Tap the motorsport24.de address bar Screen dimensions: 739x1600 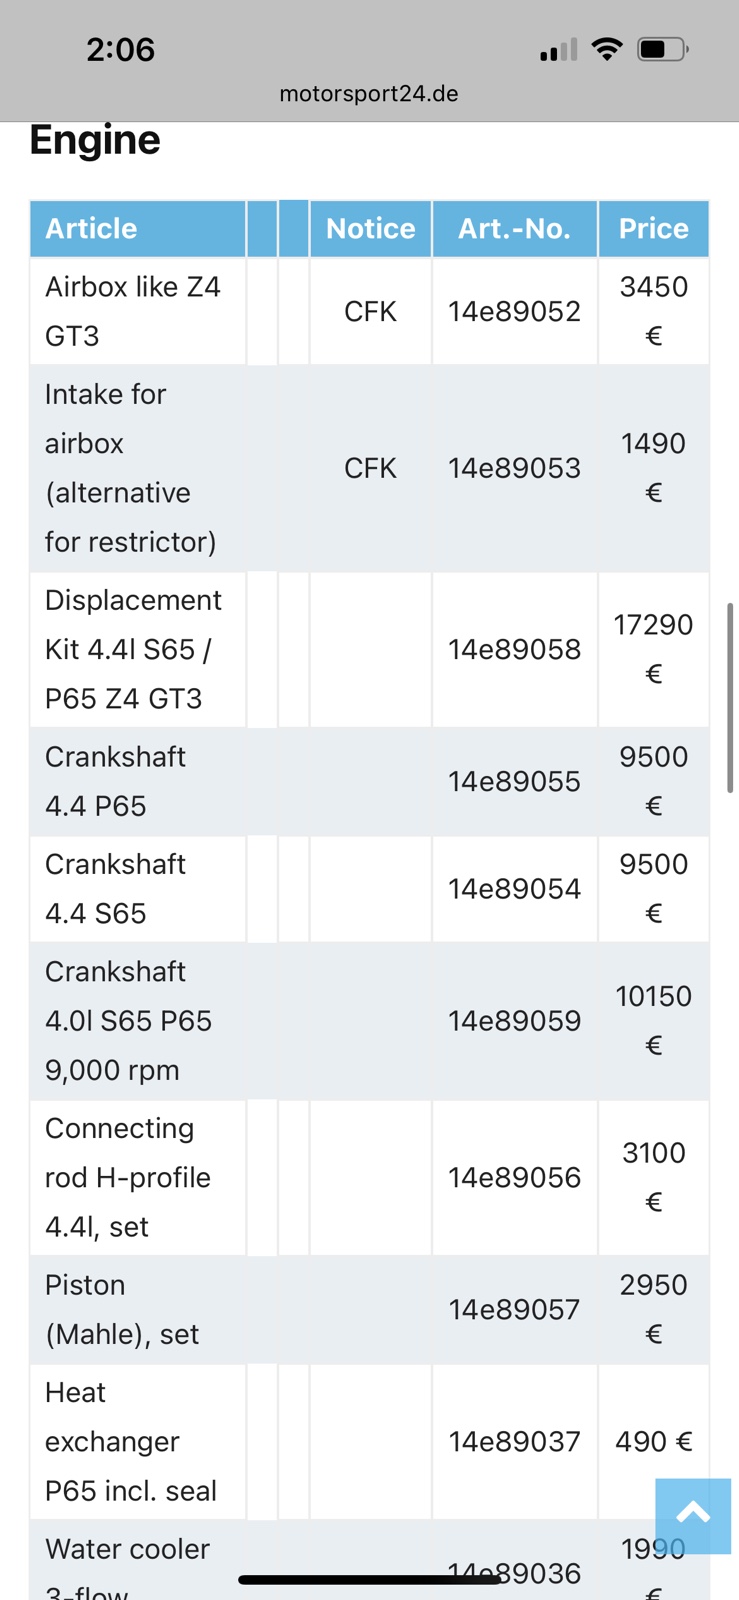click(369, 94)
